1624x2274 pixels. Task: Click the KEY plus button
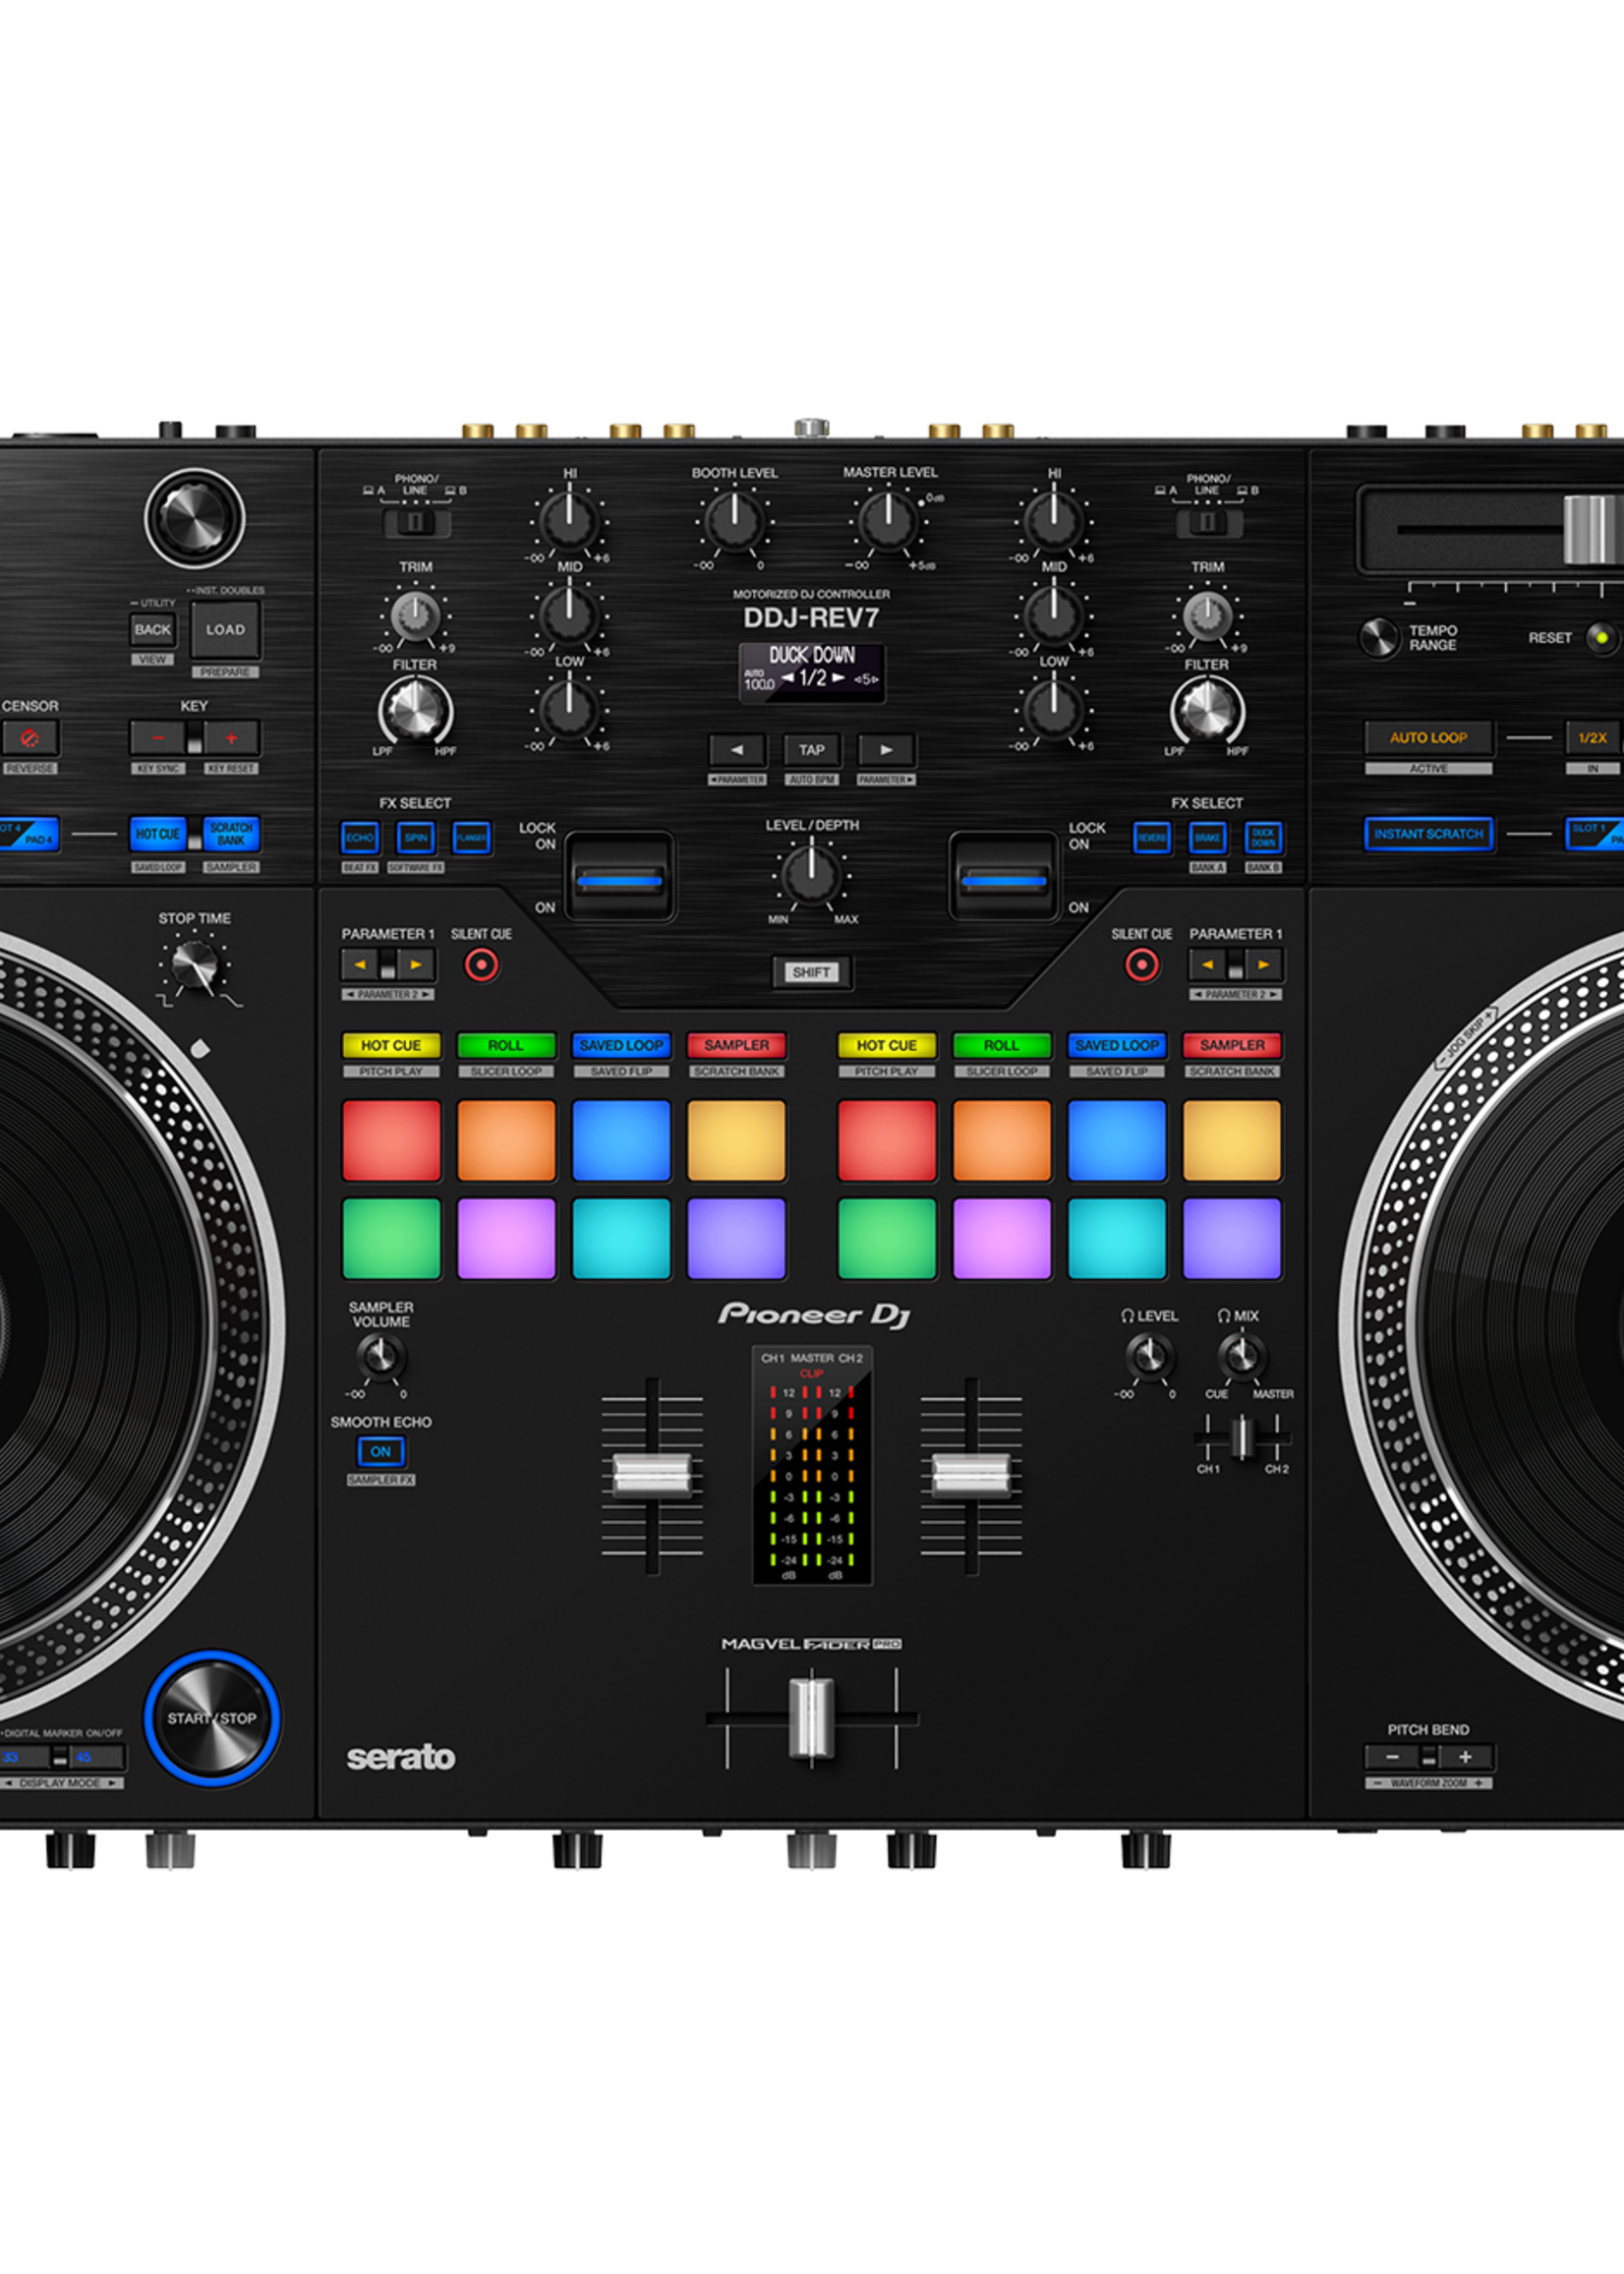[231, 738]
